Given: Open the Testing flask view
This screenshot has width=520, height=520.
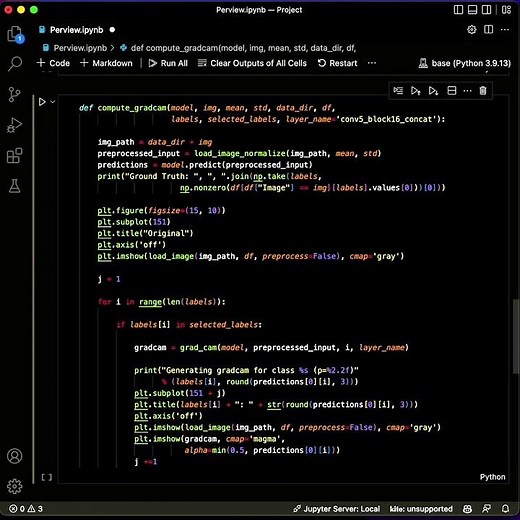Looking at the screenshot, I should (14, 186).
